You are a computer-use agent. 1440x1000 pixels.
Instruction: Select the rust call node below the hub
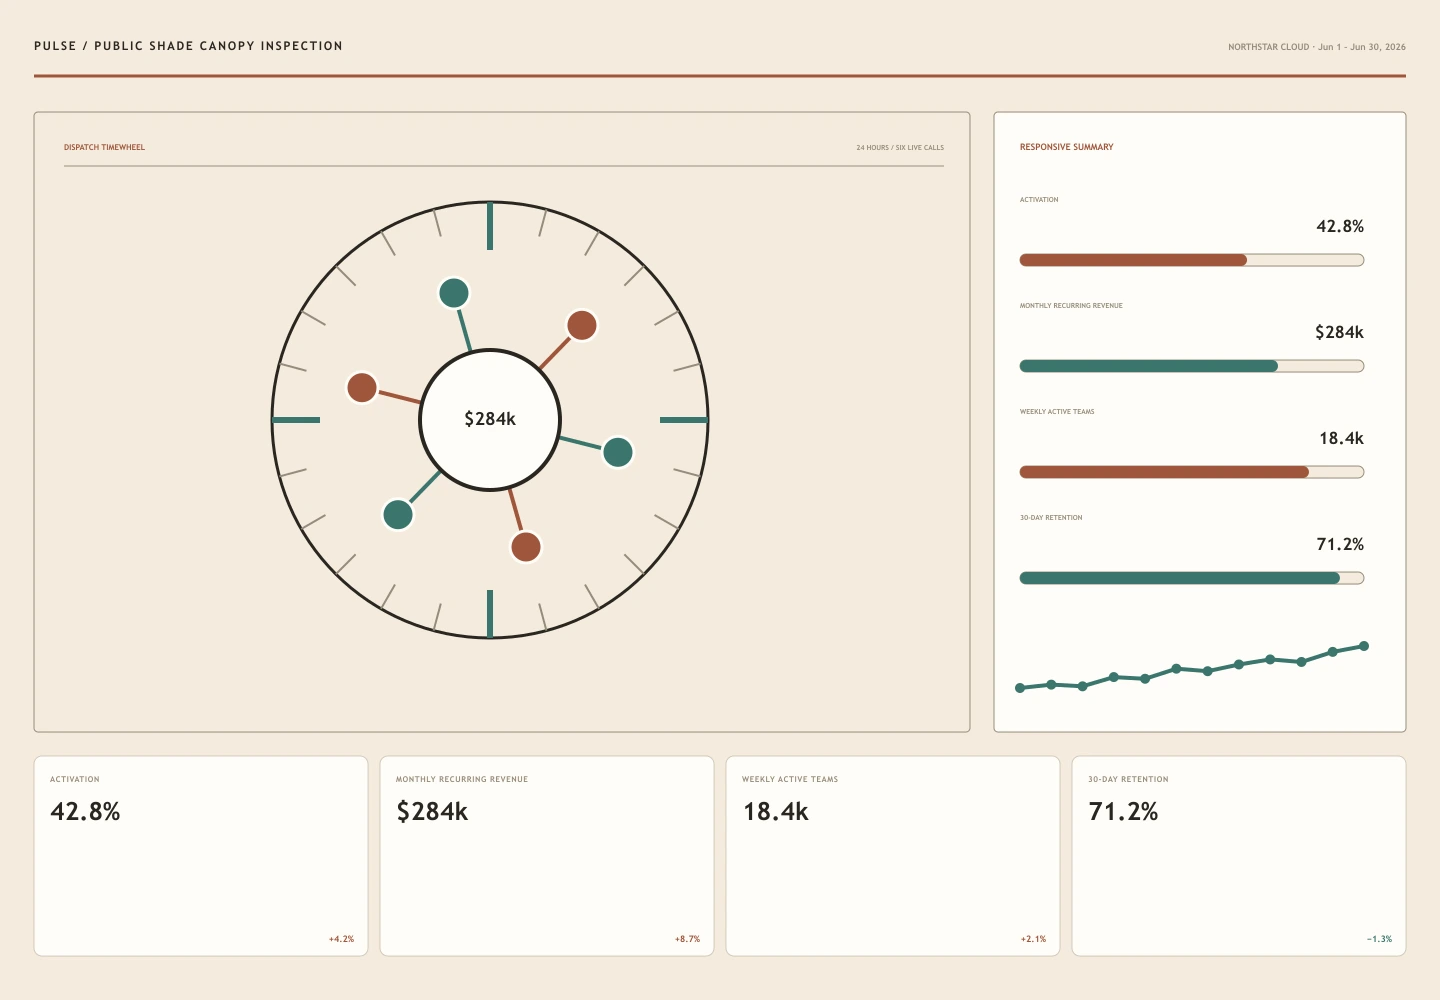526,547
